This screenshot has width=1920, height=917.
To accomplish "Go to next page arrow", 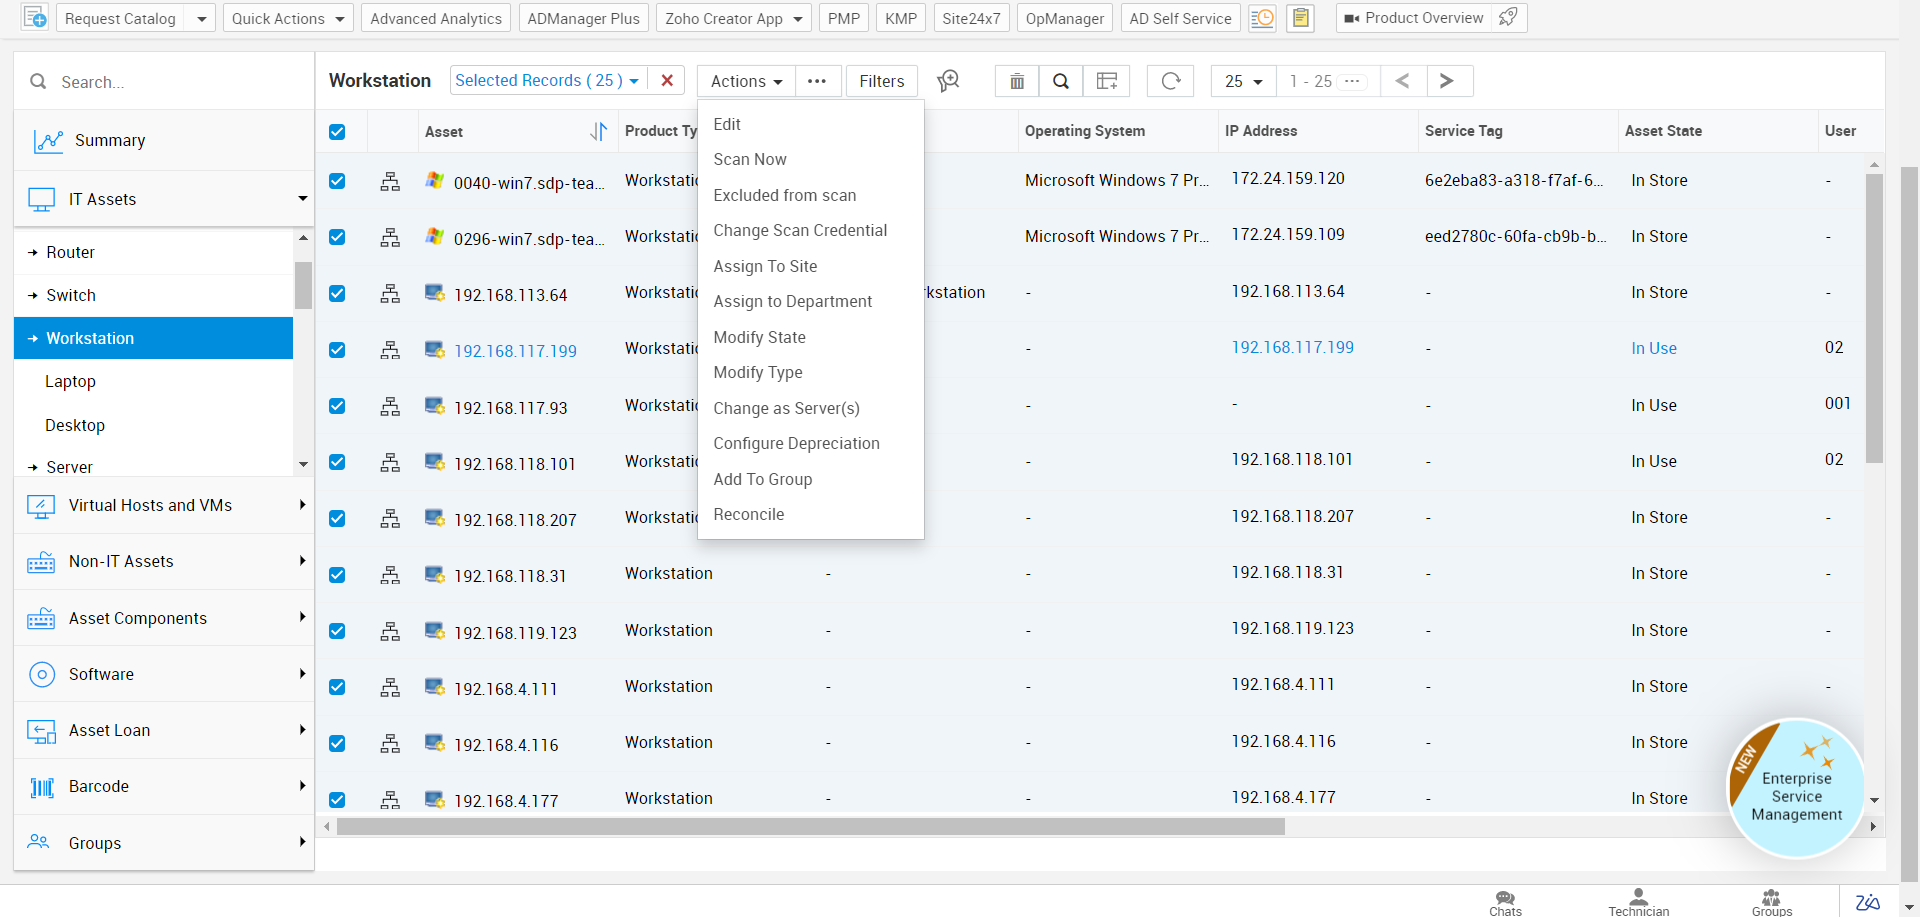I will [1447, 81].
